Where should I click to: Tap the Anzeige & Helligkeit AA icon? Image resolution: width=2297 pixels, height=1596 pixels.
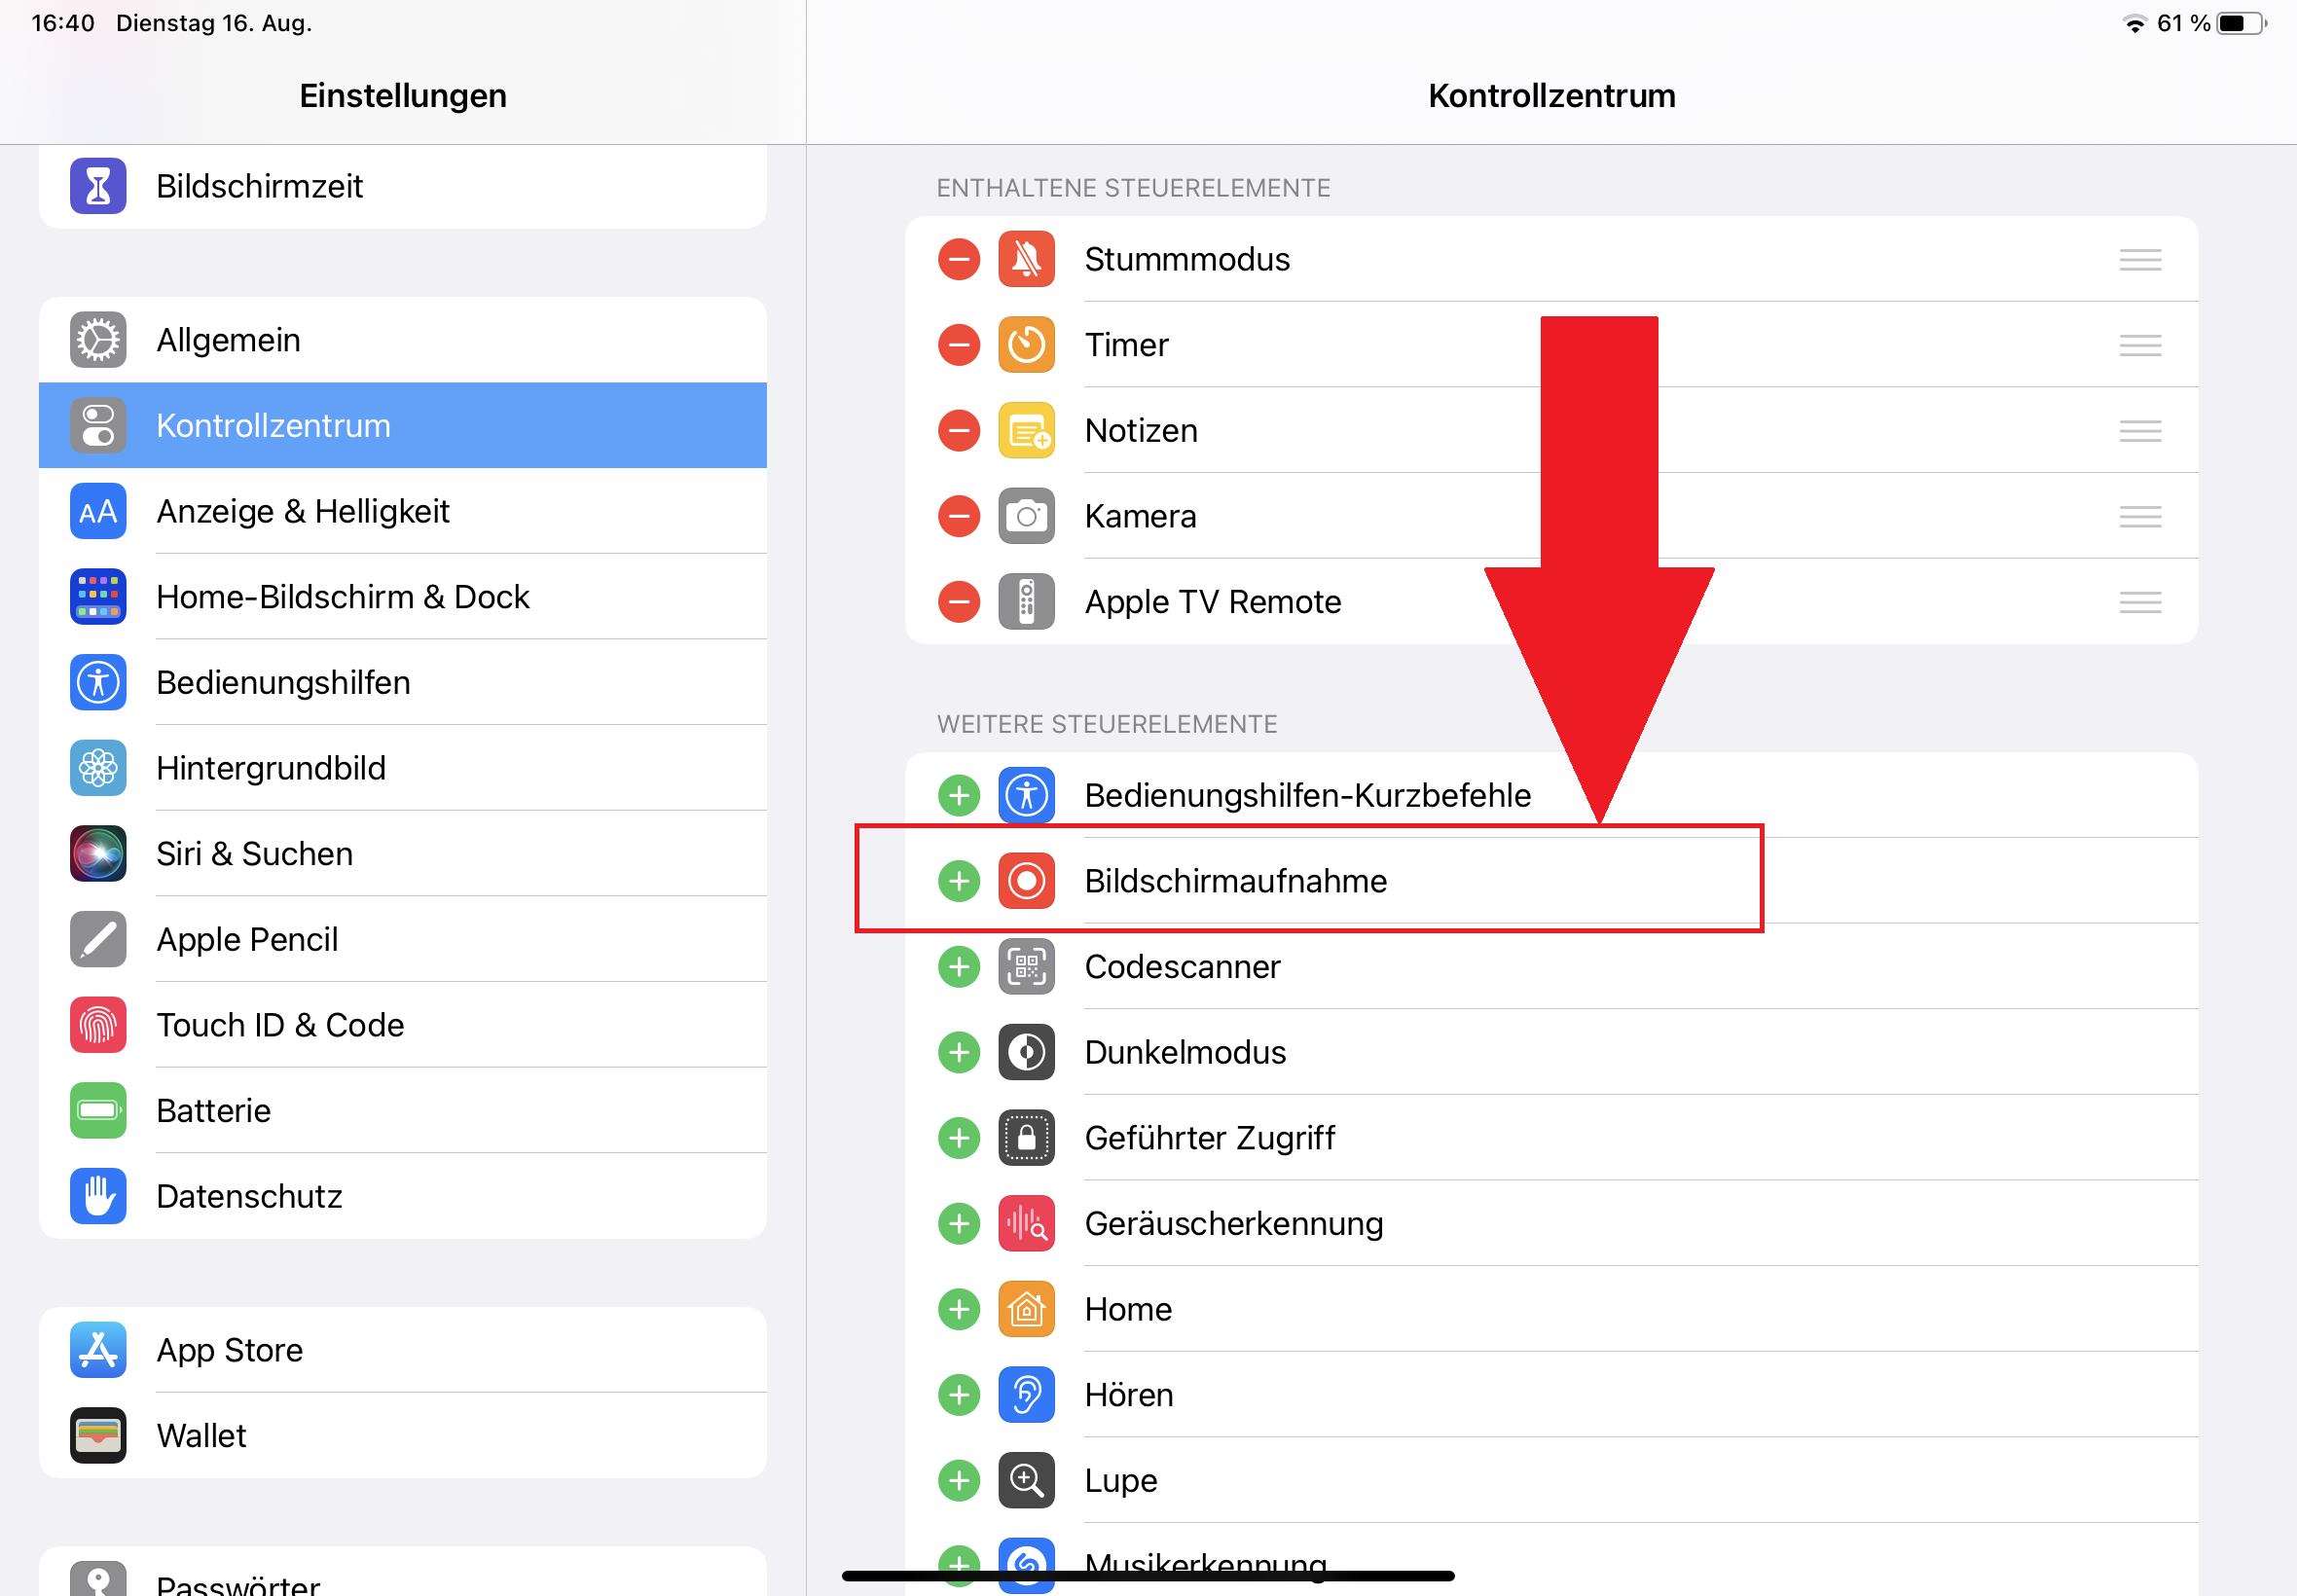(98, 511)
